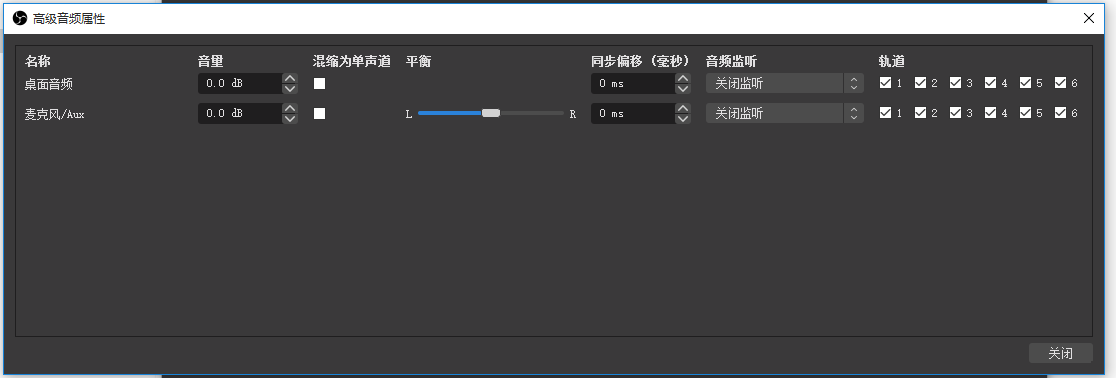Decrease the 桌面音频 volume with the down arrow
1116x378 pixels.
(290, 89)
